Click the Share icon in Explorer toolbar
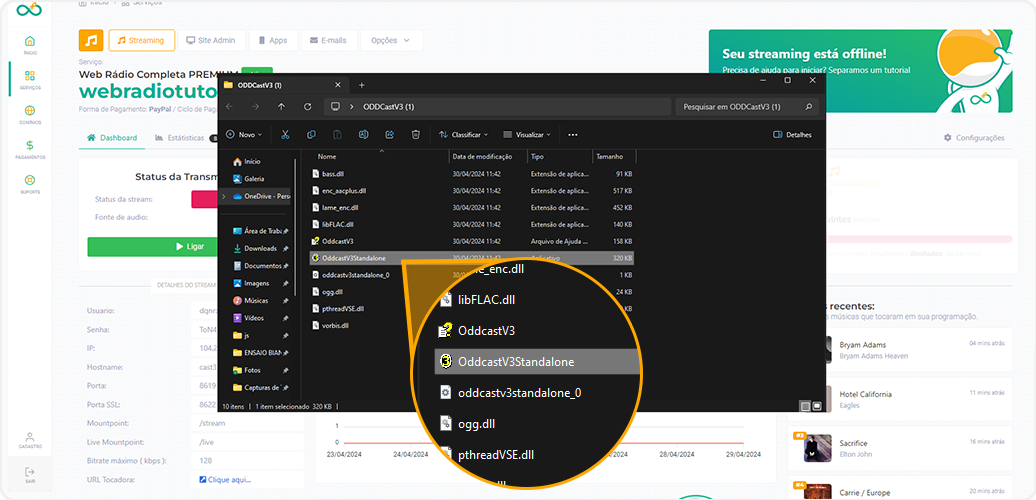The image size is (1036, 500). point(389,135)
